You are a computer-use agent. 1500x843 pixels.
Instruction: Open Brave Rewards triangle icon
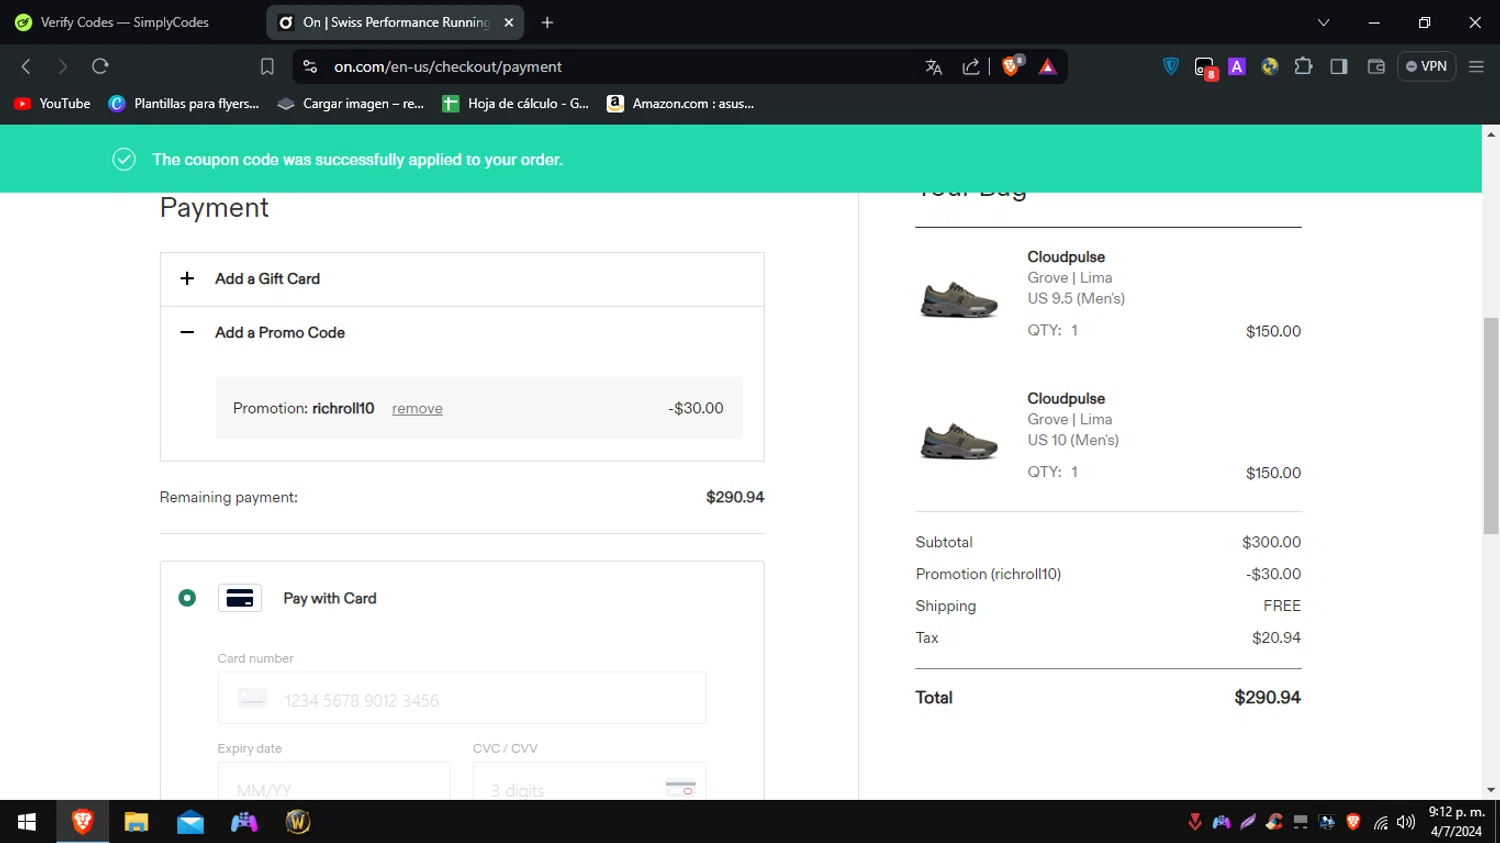click(x=1047, y=67)
